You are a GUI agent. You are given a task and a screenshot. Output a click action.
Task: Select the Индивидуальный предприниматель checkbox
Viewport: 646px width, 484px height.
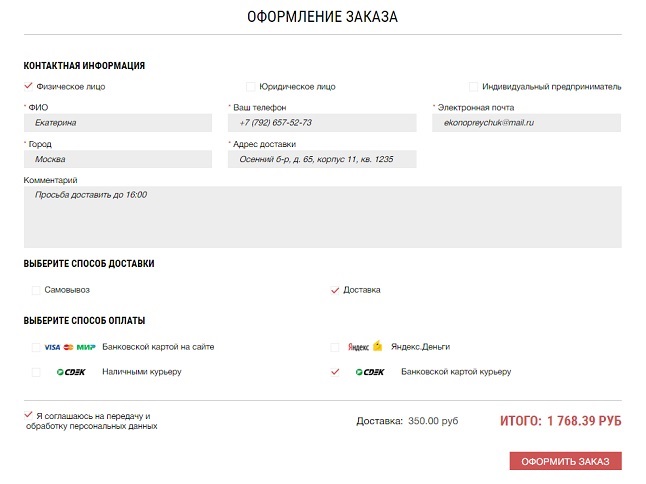(473, 87)
